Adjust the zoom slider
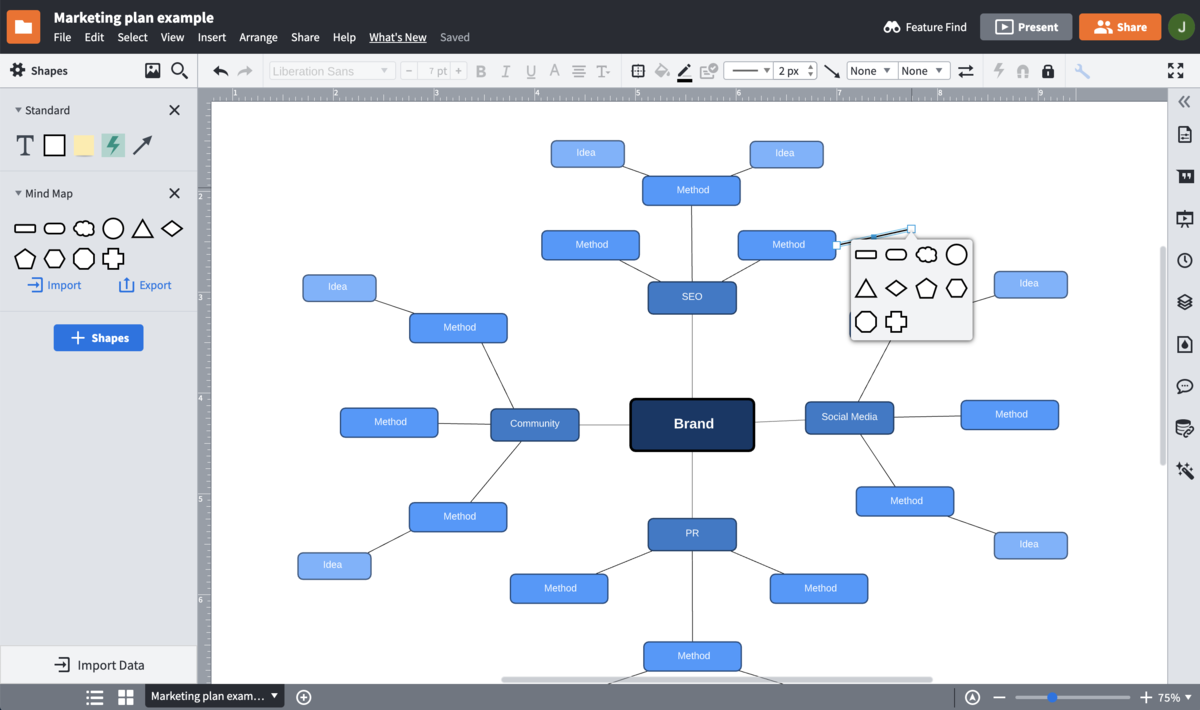The height and width of the screenshot is (710, 1200). (1051, 697)
